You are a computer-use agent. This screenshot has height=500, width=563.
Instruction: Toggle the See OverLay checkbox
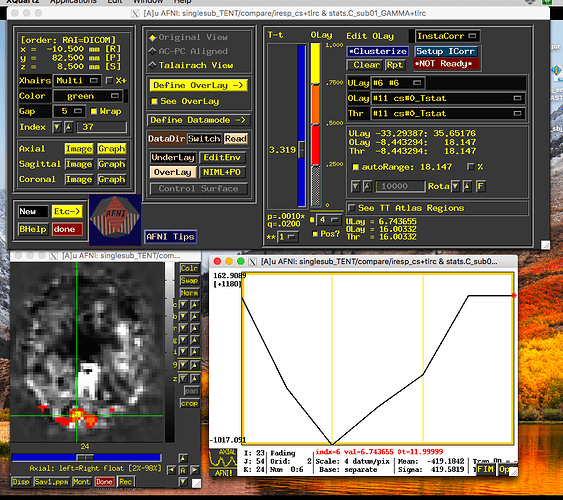pos(154,102)
